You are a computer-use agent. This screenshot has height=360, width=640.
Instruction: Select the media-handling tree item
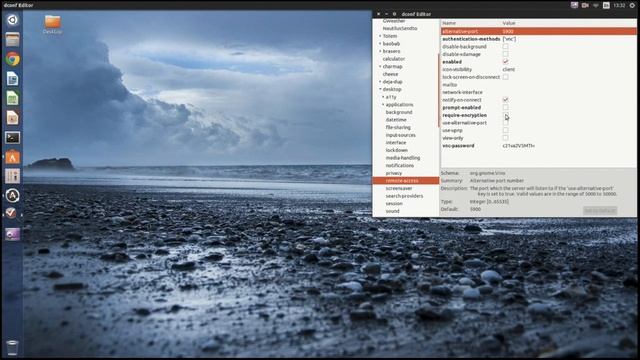403,158
